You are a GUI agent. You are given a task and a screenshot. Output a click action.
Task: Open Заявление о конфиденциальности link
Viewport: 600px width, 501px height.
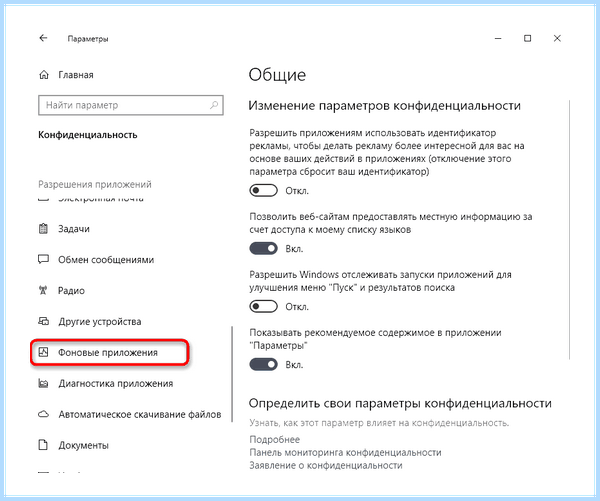[x=326, y=465]
